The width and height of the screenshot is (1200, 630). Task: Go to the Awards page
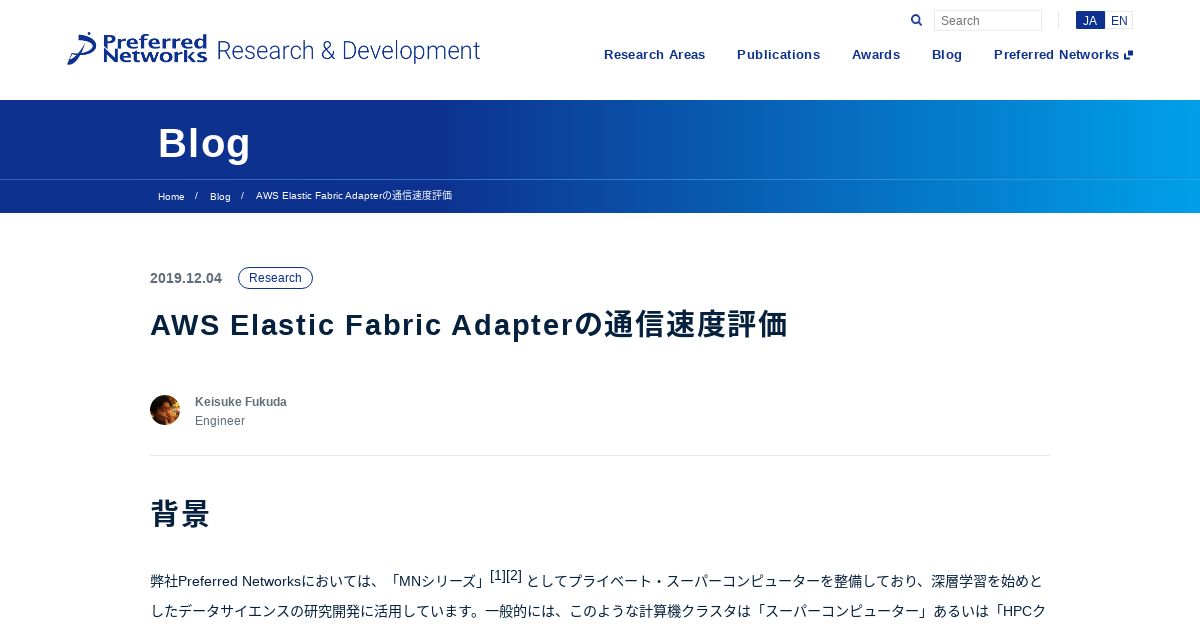[x=876, y=55]
